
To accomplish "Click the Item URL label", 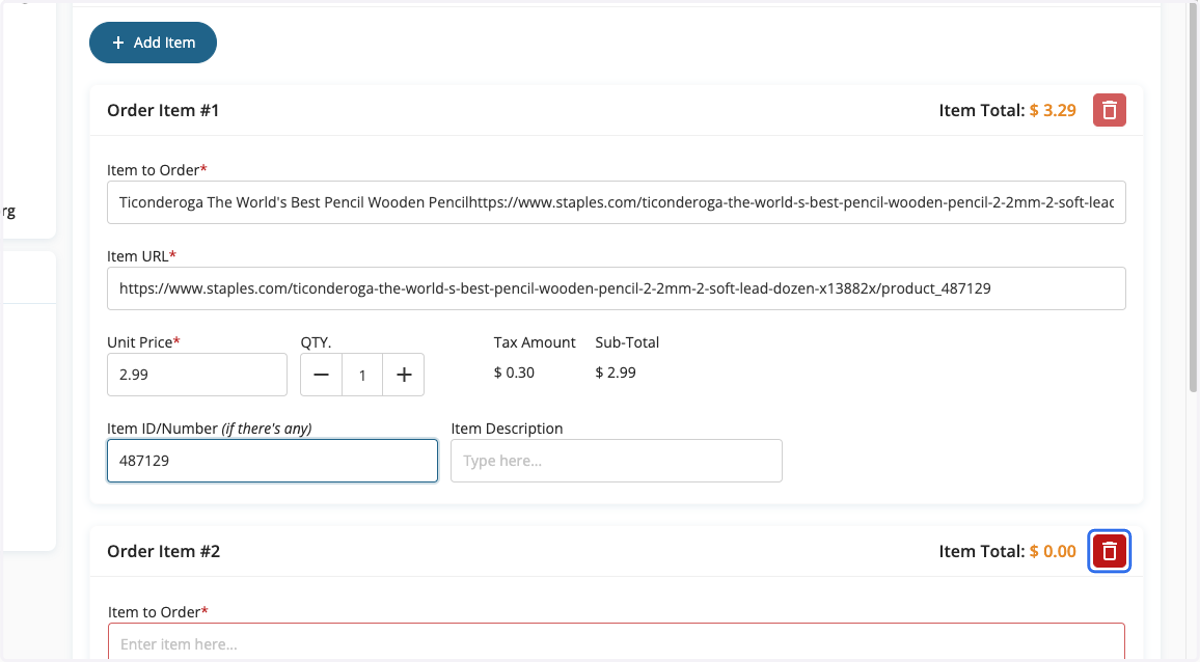I will [x=141, y=256].
